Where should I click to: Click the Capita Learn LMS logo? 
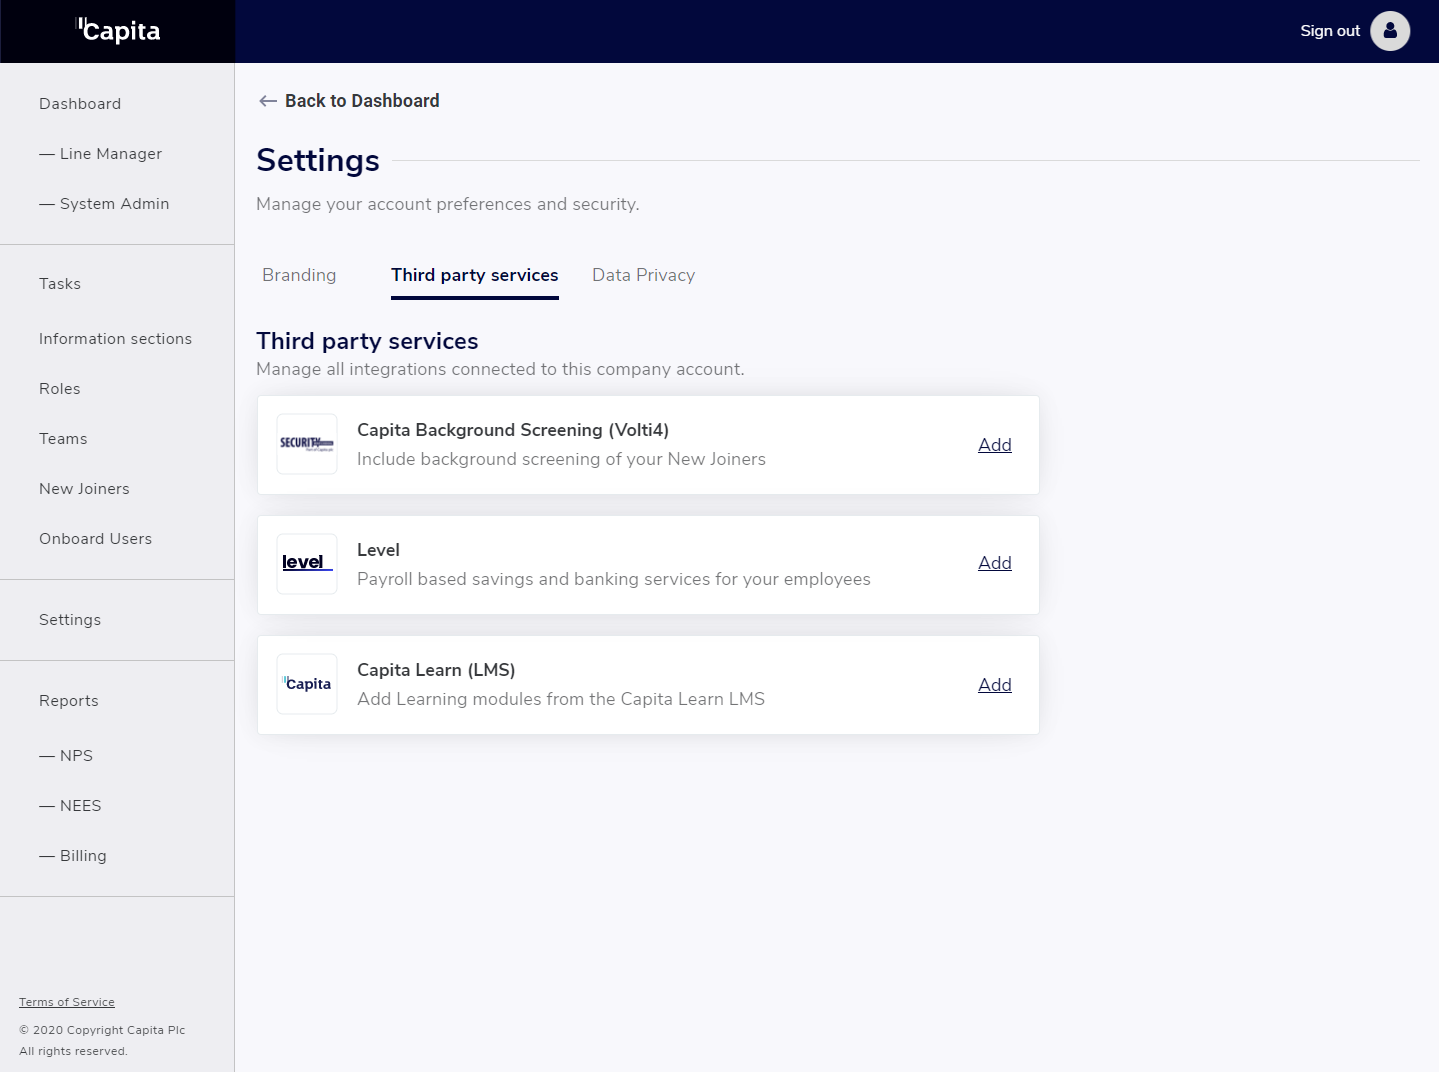click(x=307, y=684)
